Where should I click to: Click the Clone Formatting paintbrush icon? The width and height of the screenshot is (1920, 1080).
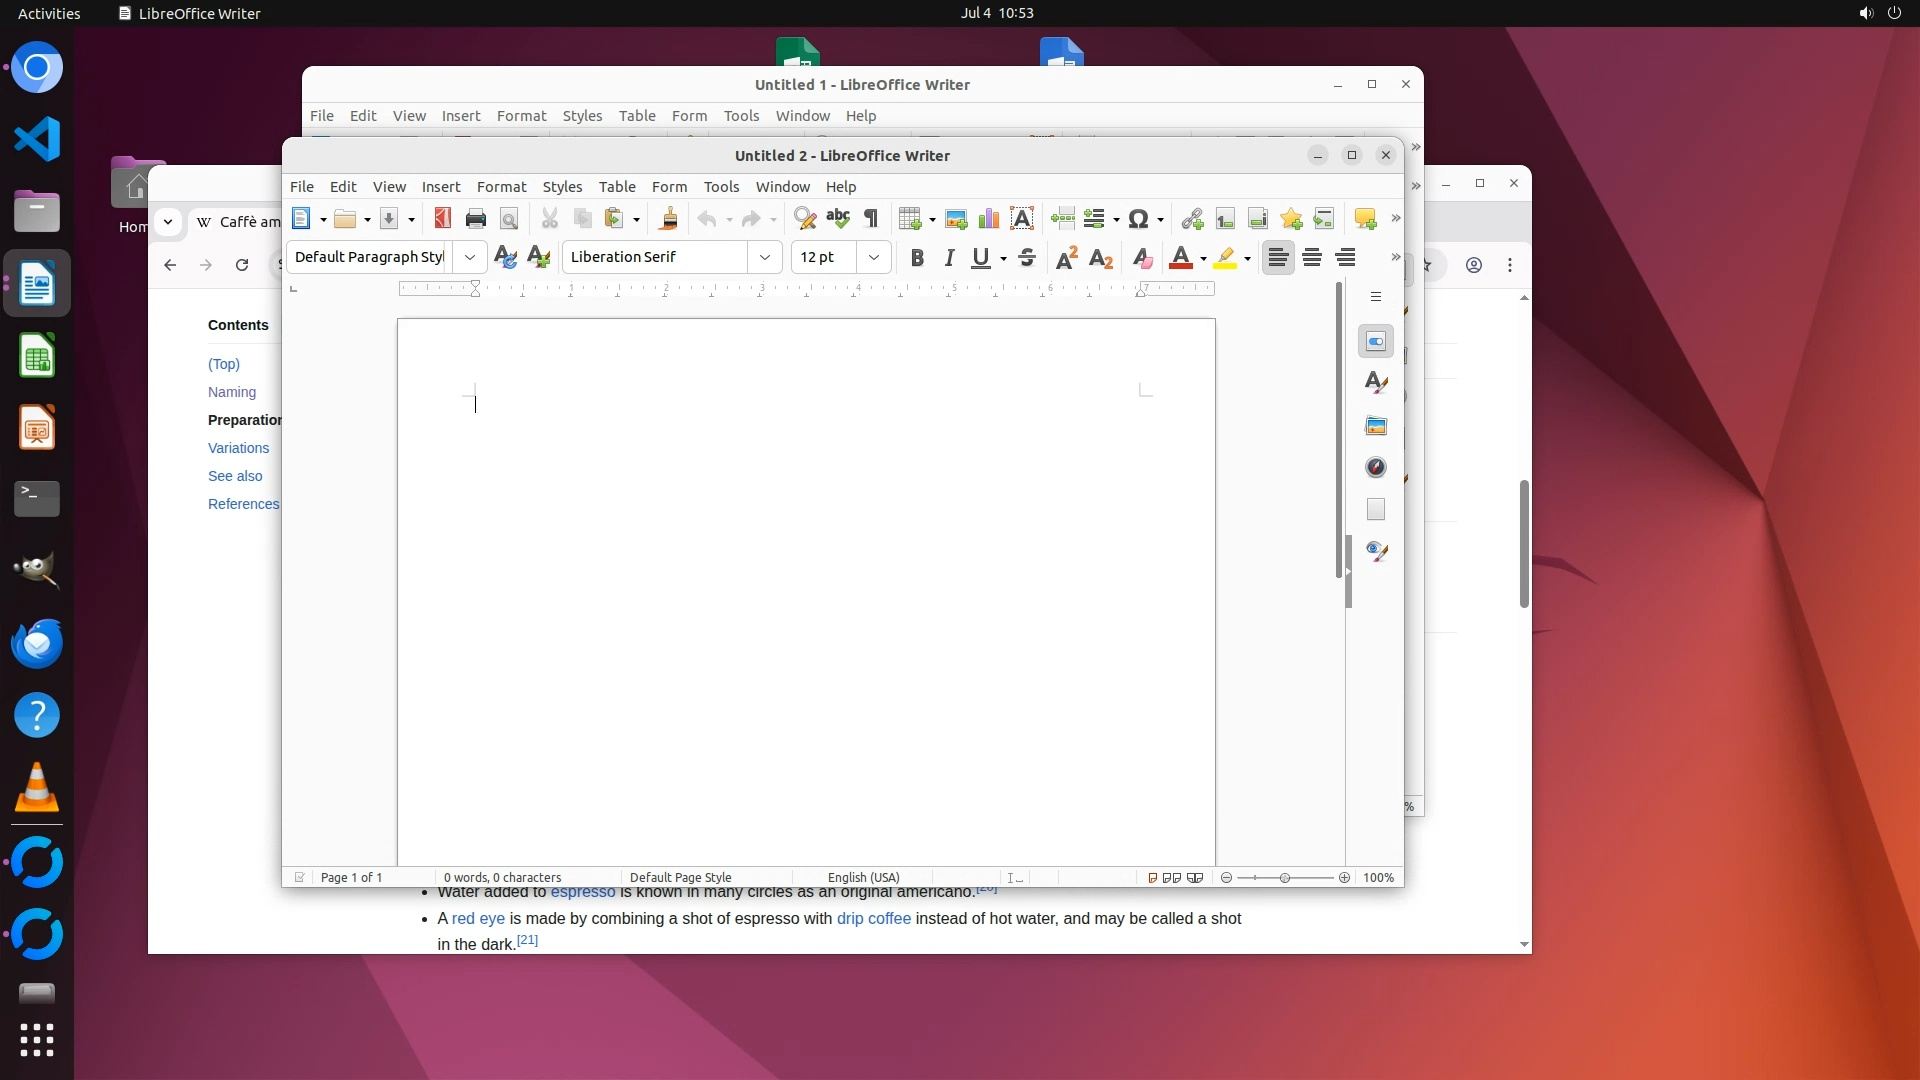point(669,218)
